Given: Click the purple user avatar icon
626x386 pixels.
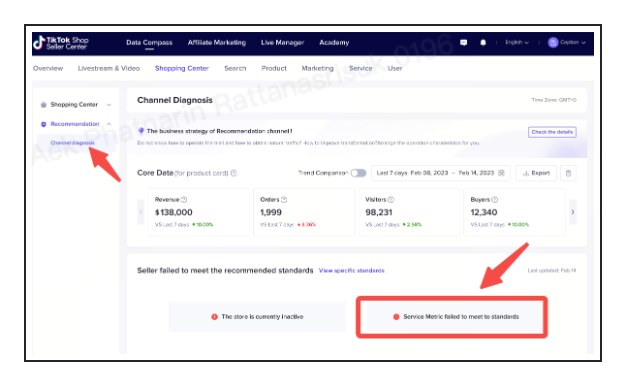Looking at the screenshot, I should click(553, 42).
